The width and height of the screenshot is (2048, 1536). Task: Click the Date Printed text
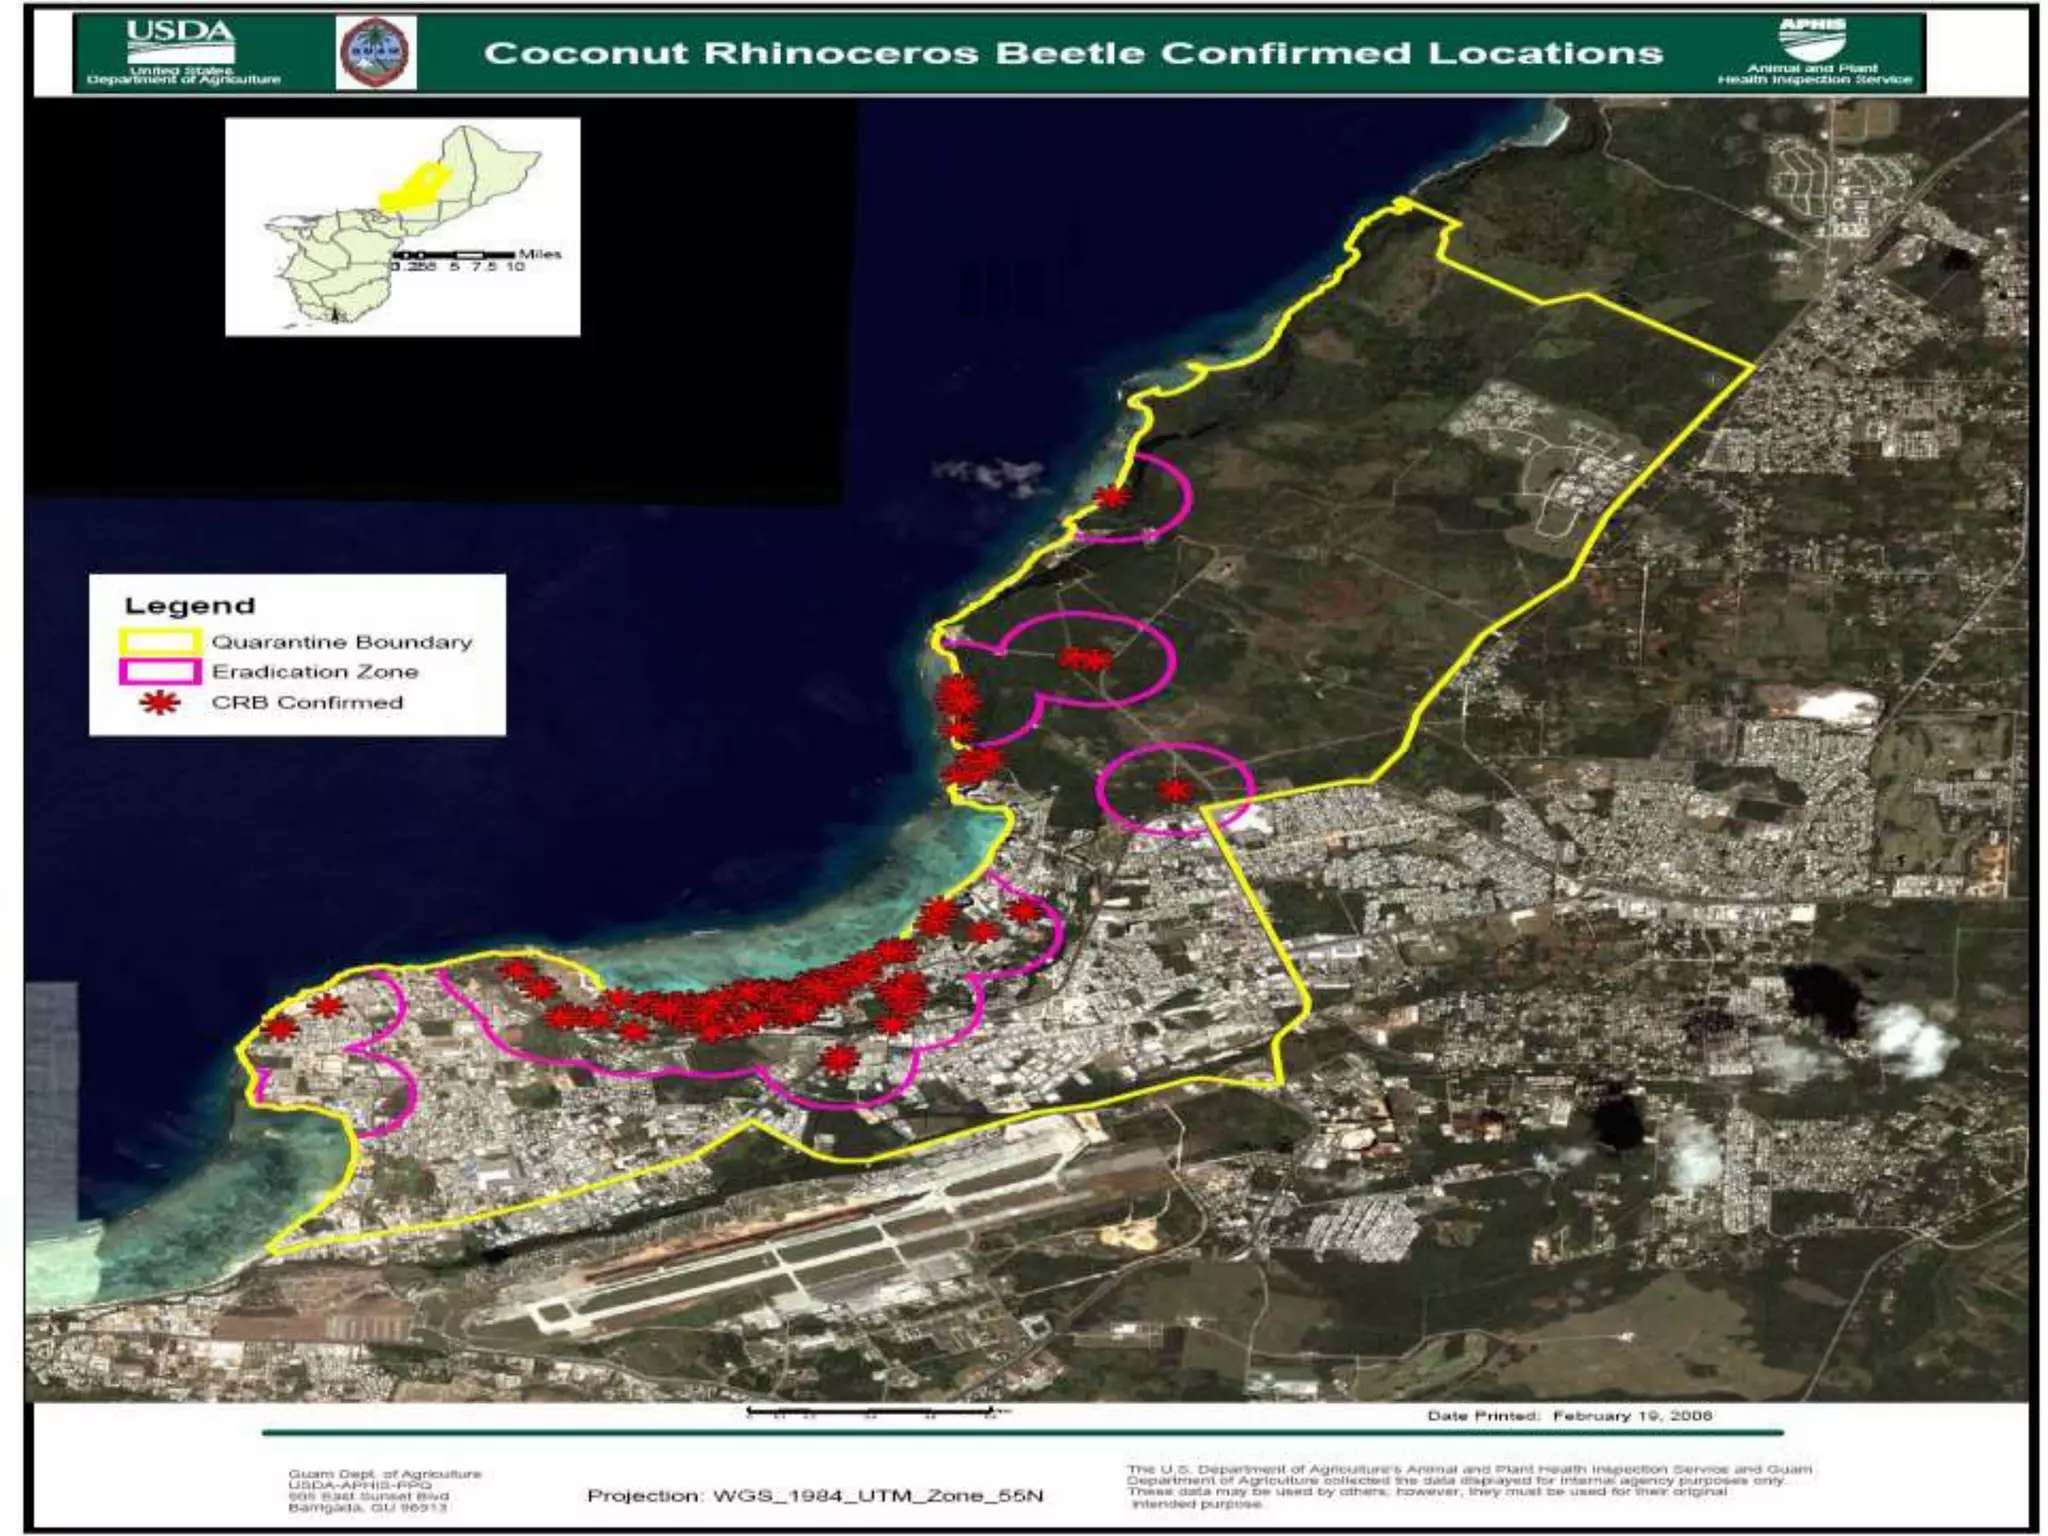point(1569,1416)
